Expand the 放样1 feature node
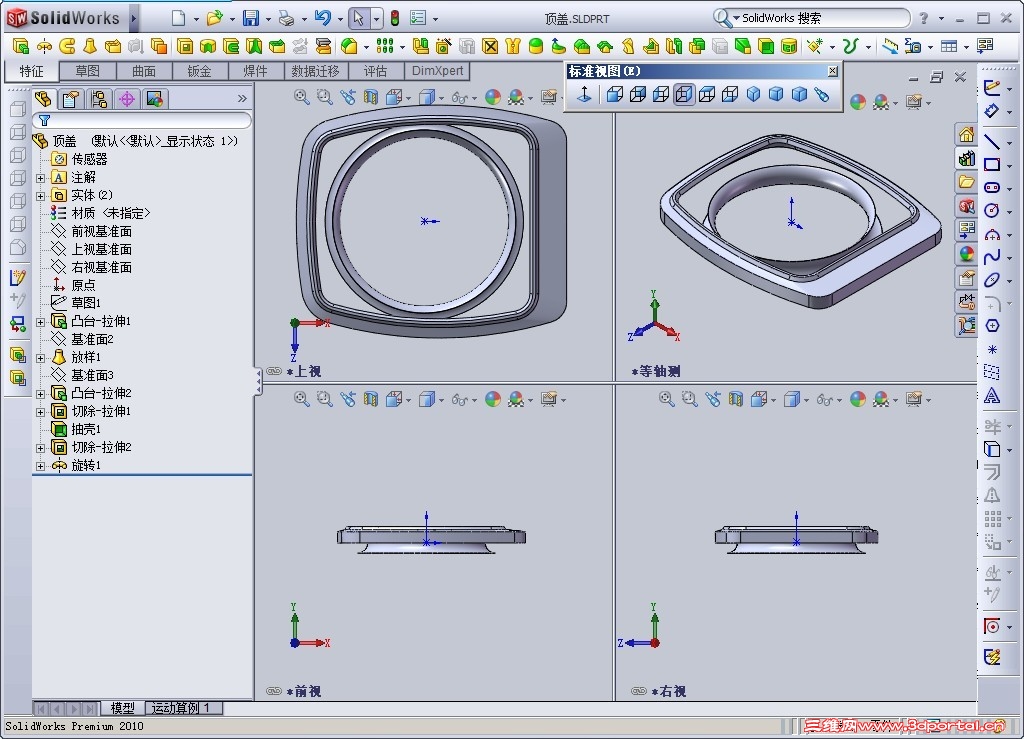 pos(40,358)
